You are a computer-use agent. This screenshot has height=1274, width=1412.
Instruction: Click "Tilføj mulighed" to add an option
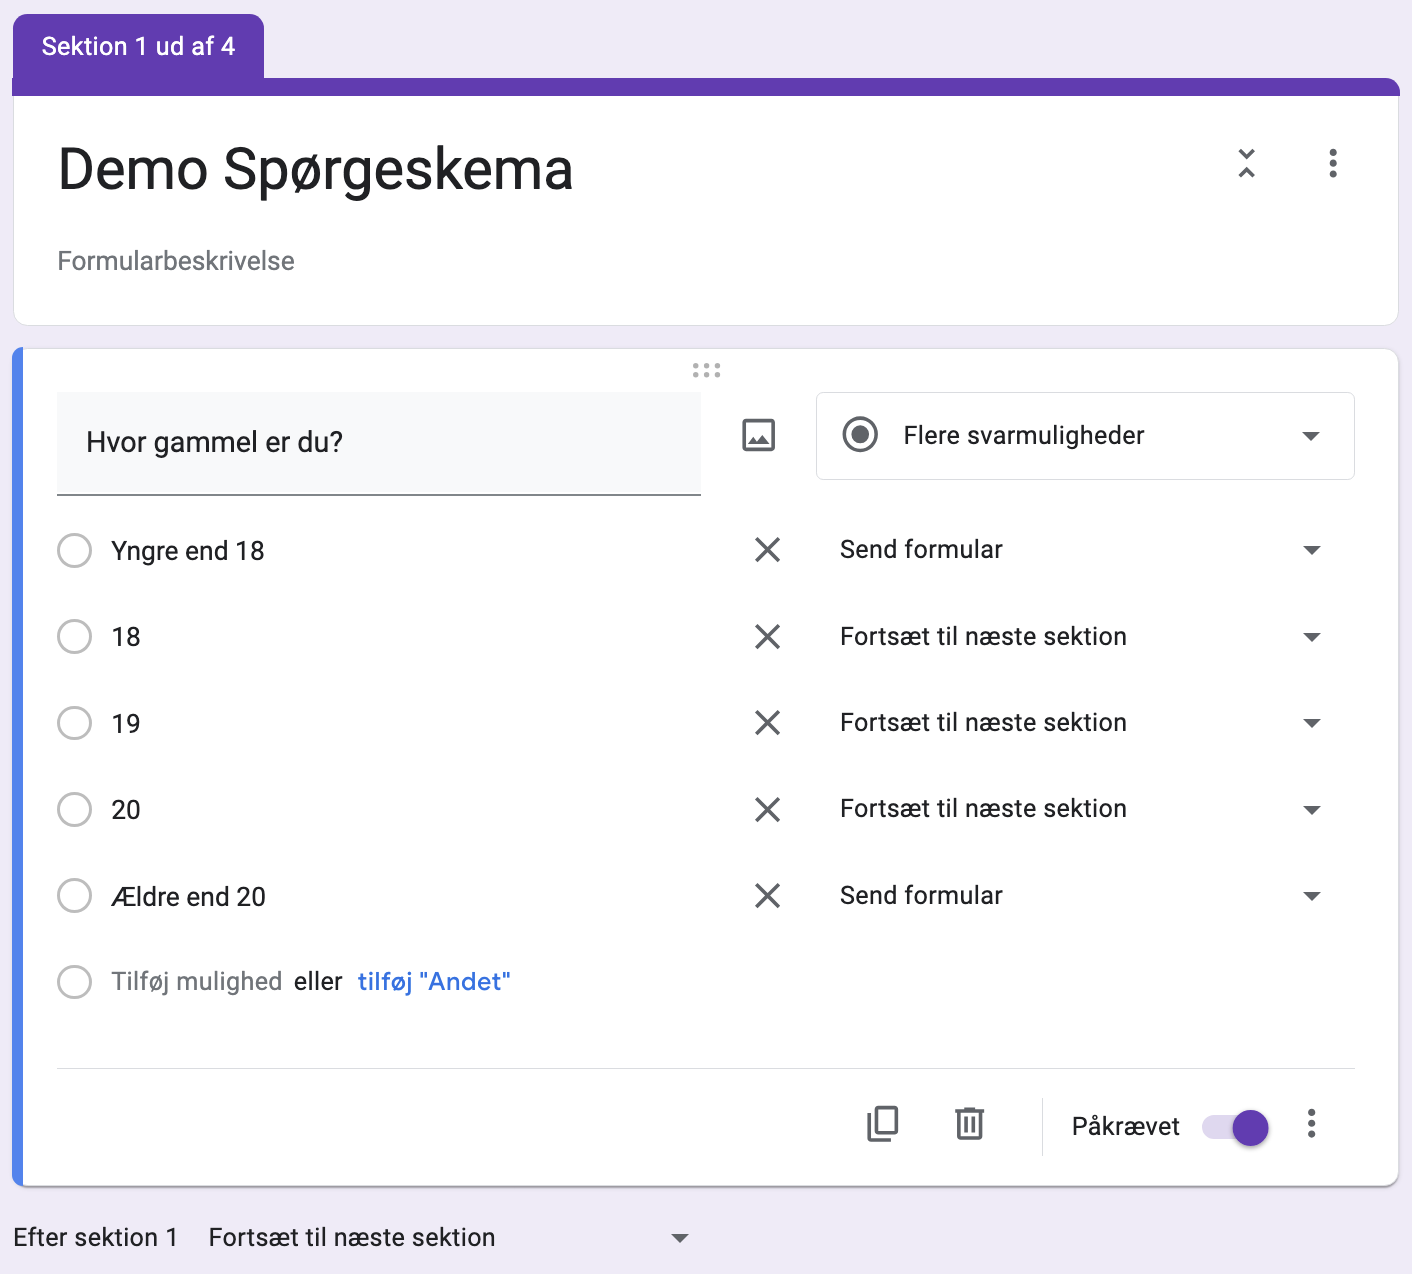click(x=197, y=982)
